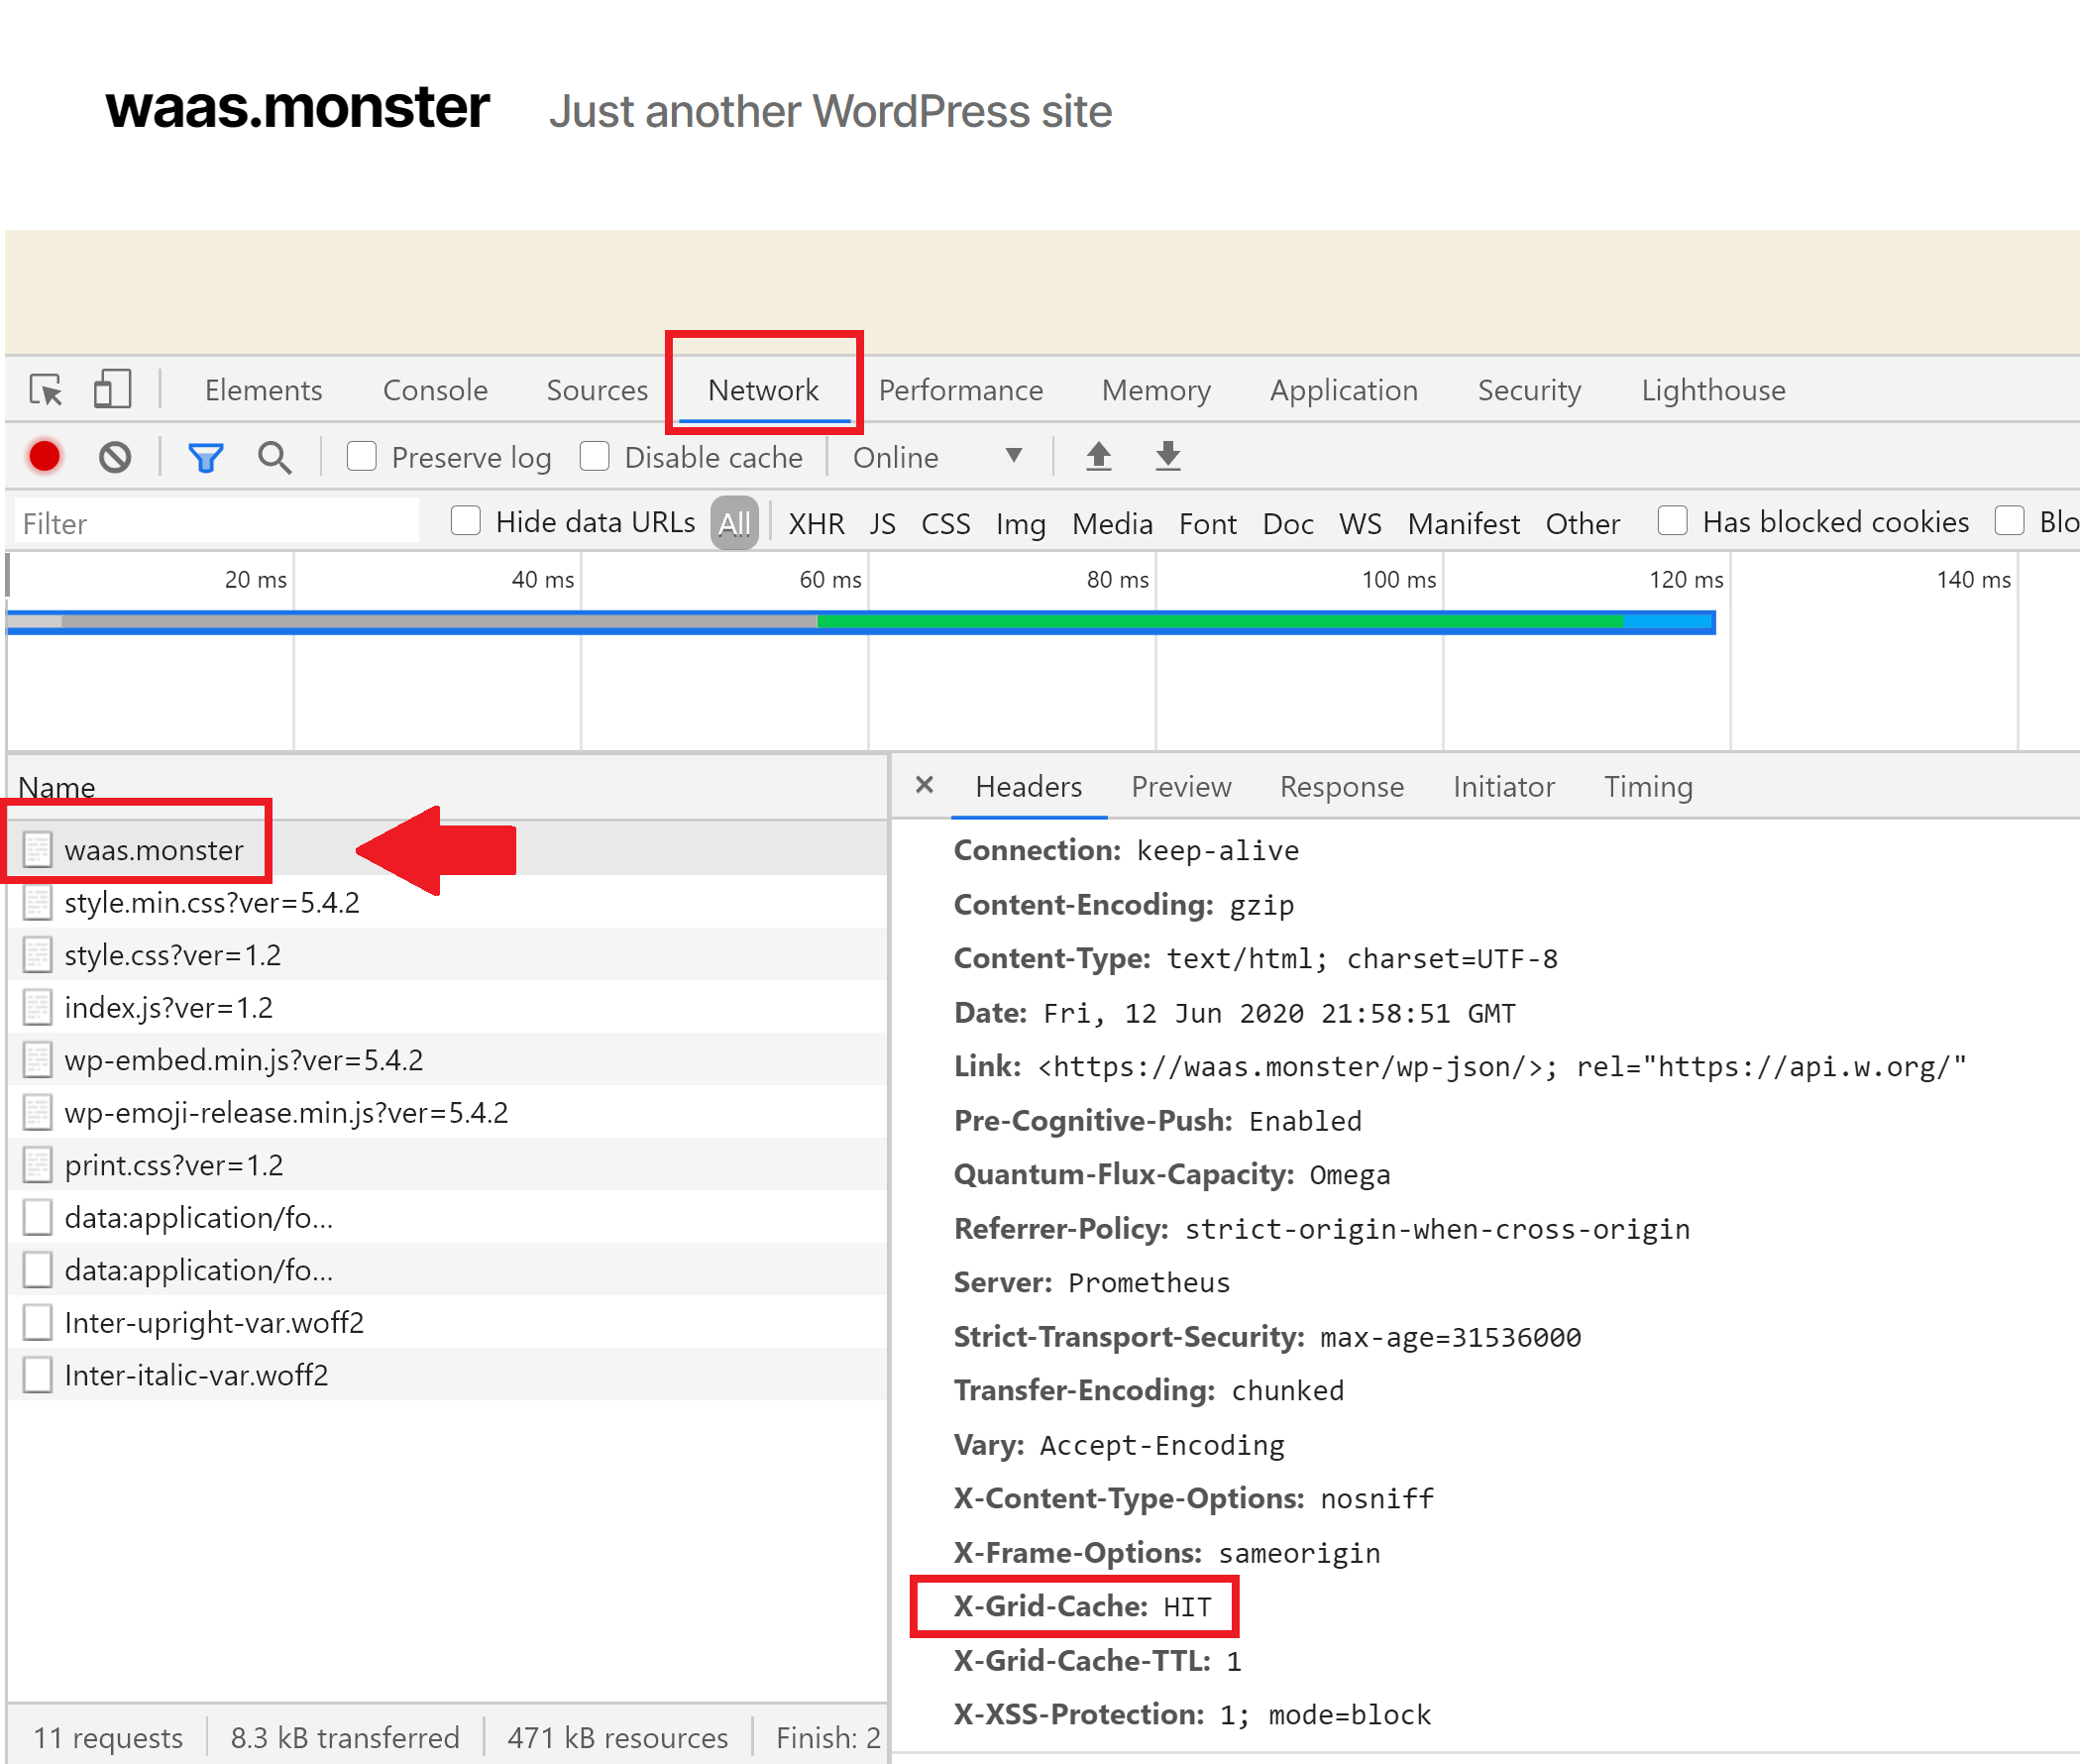The width and height of the screenshot is (2080, 1764).
Task: Click the X-Grid-Cache: HIT header line
Action: coord(1082,1606)
